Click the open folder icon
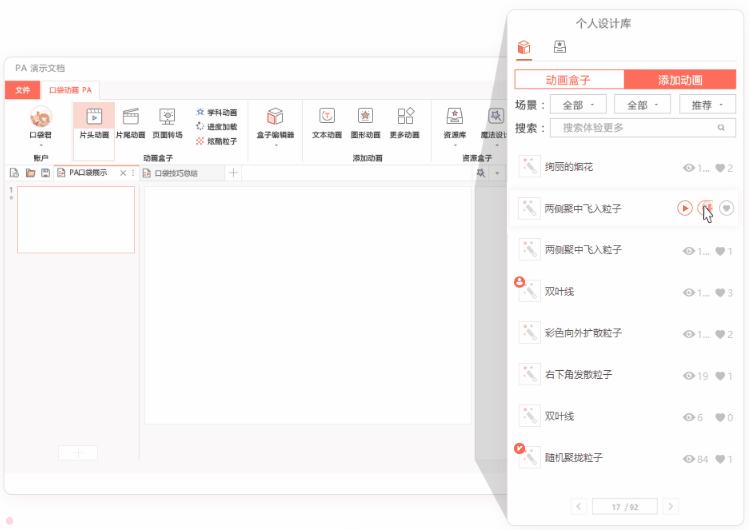This screenshot has width=749, height=530. (30, 173)
